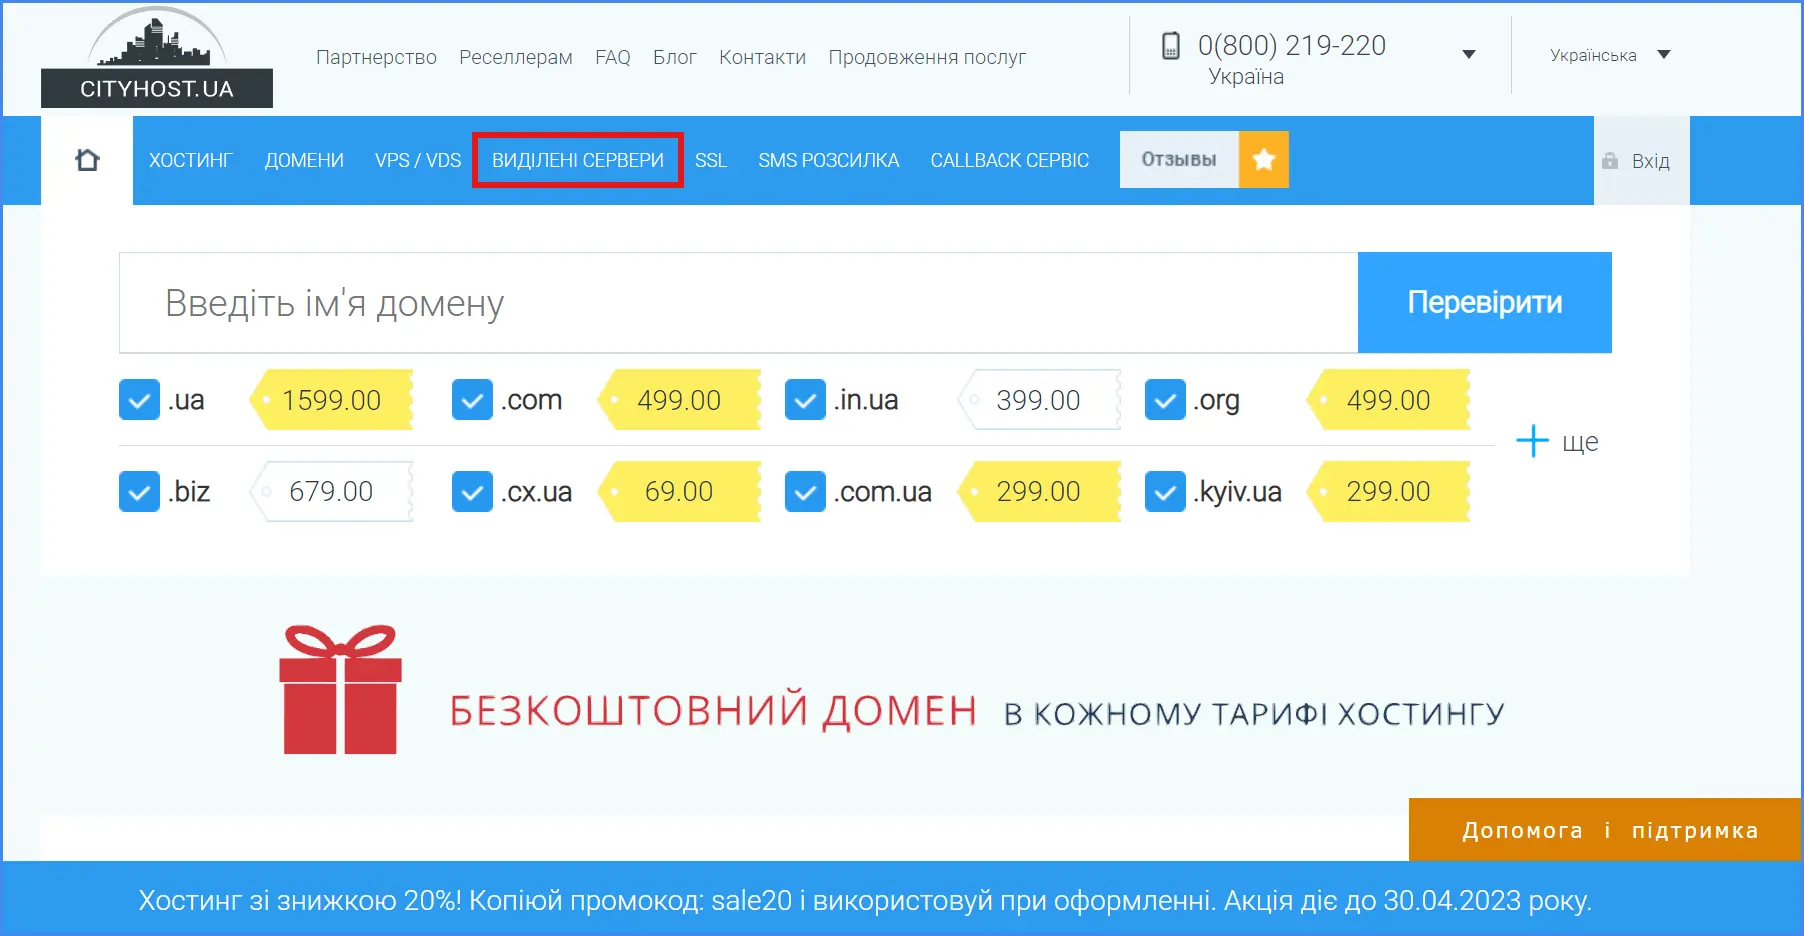Image resolution: width=1804 pixels, height=936 pixels.
Task: Click the plus icon next to ще
Action: click(x=1532, y=441)
